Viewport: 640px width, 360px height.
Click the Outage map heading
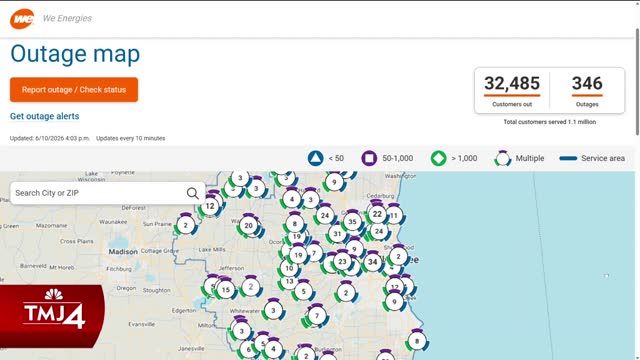tap(75, 54)
